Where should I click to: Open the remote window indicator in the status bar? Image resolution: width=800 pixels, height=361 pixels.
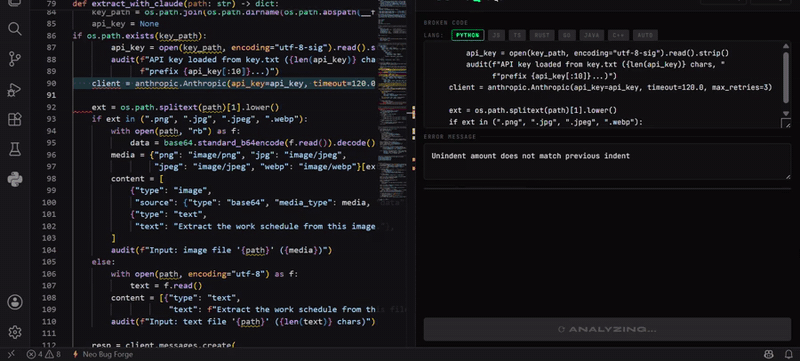(11, 354)
